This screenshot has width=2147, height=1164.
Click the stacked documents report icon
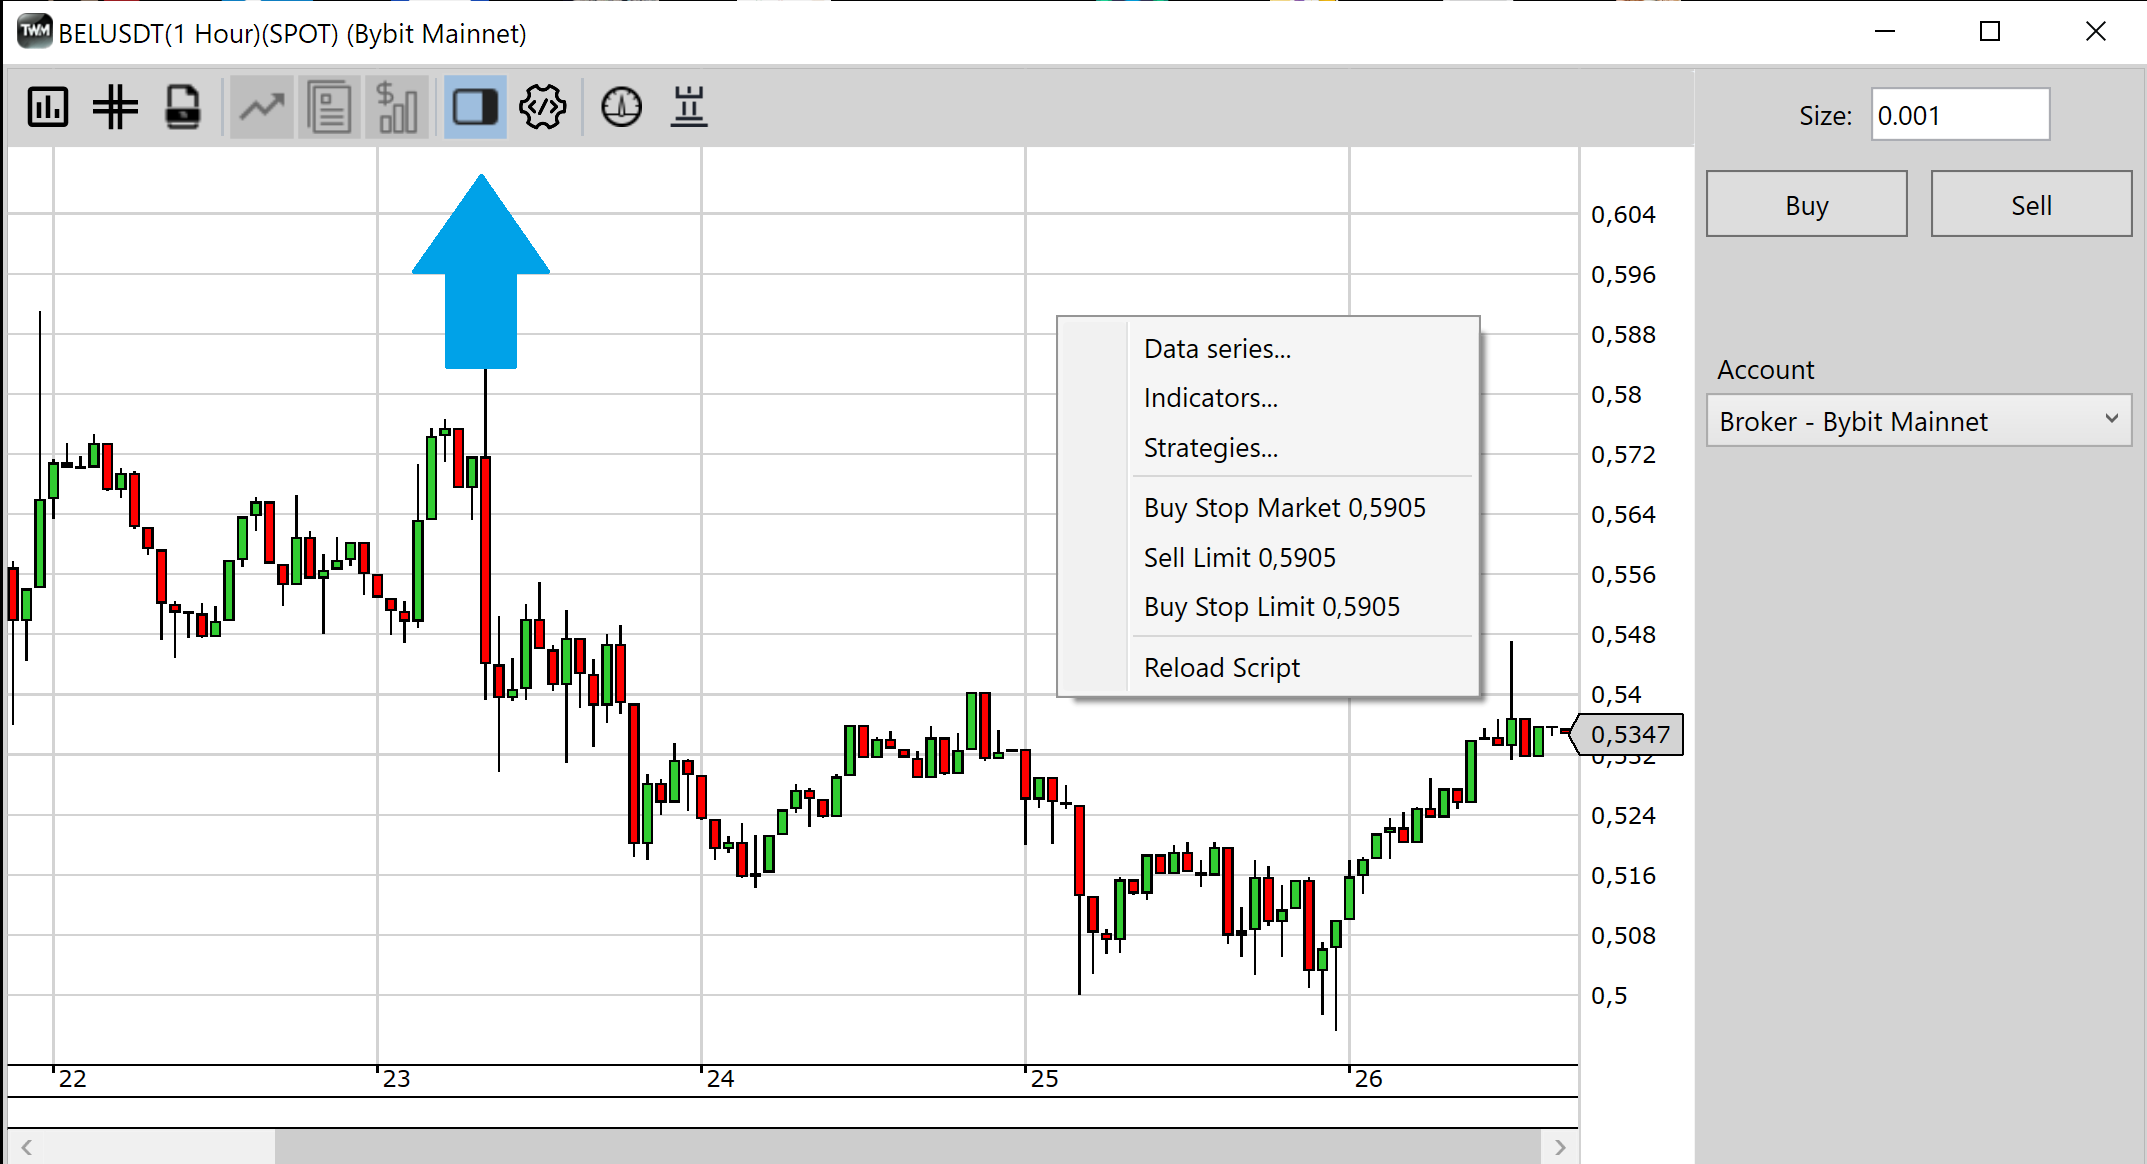pyautogui.click(x=329, y=107)
